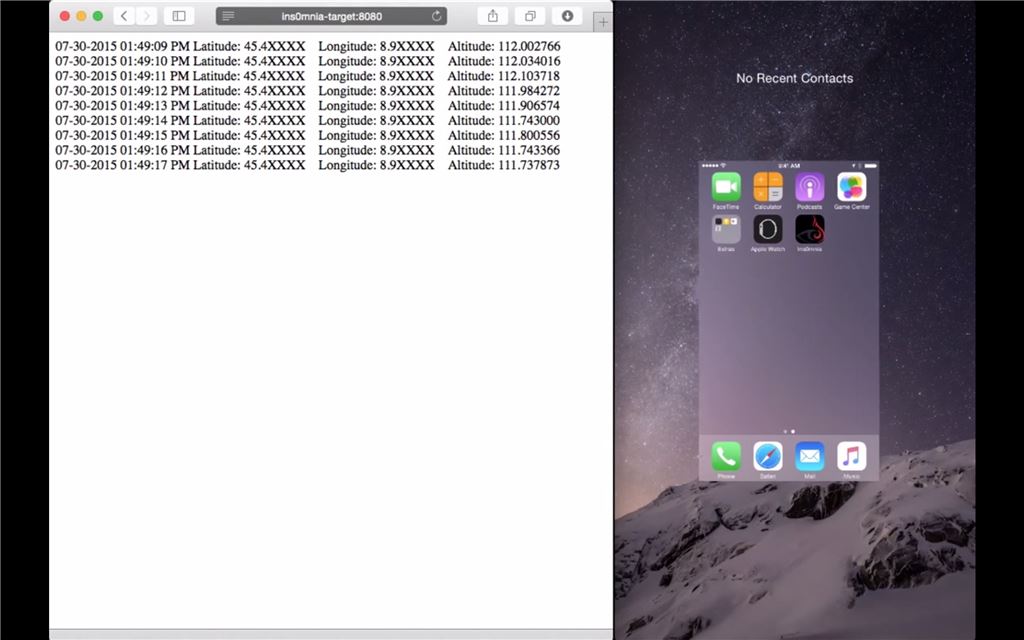Open Safari from the iPhone dock
The height and width of the screenshot is (640, 1024).
click(768, 456)
